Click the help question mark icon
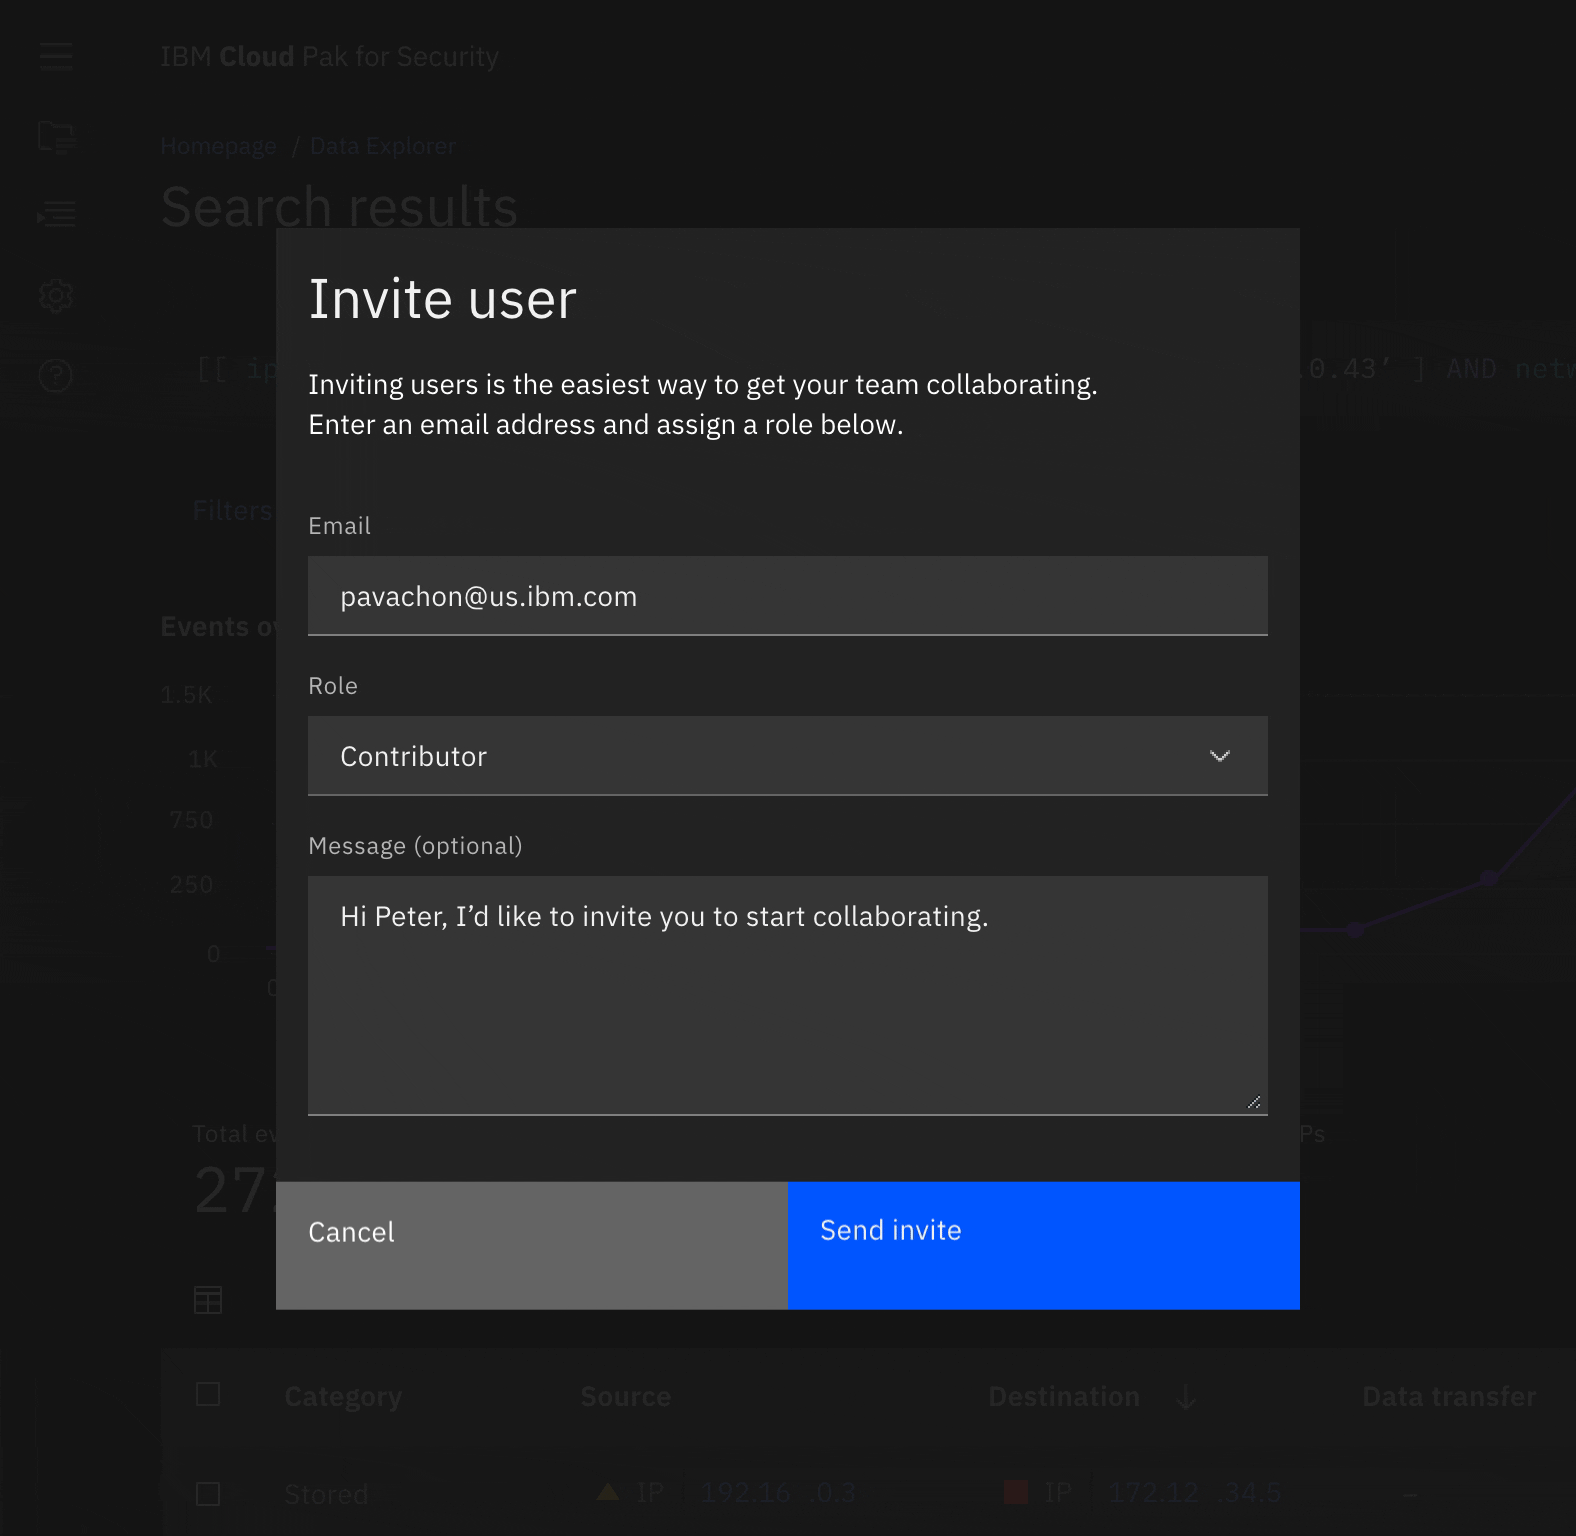This screenshot has width=1576, height=1536. 56,376
